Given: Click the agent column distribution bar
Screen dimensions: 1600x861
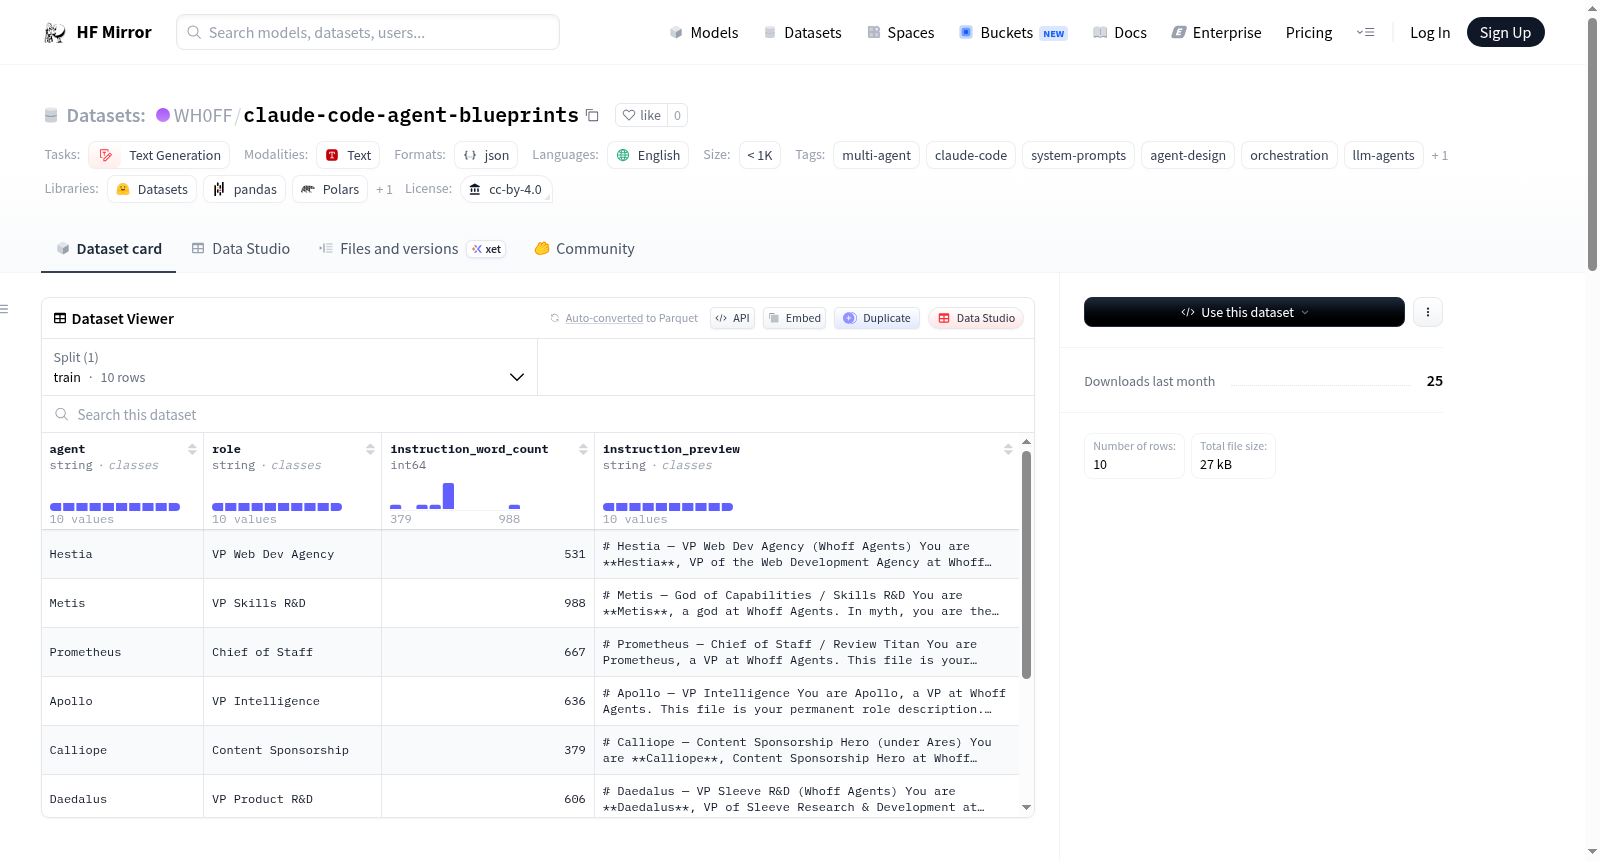Looking at the screenshot, I should [x=115, y=507].
